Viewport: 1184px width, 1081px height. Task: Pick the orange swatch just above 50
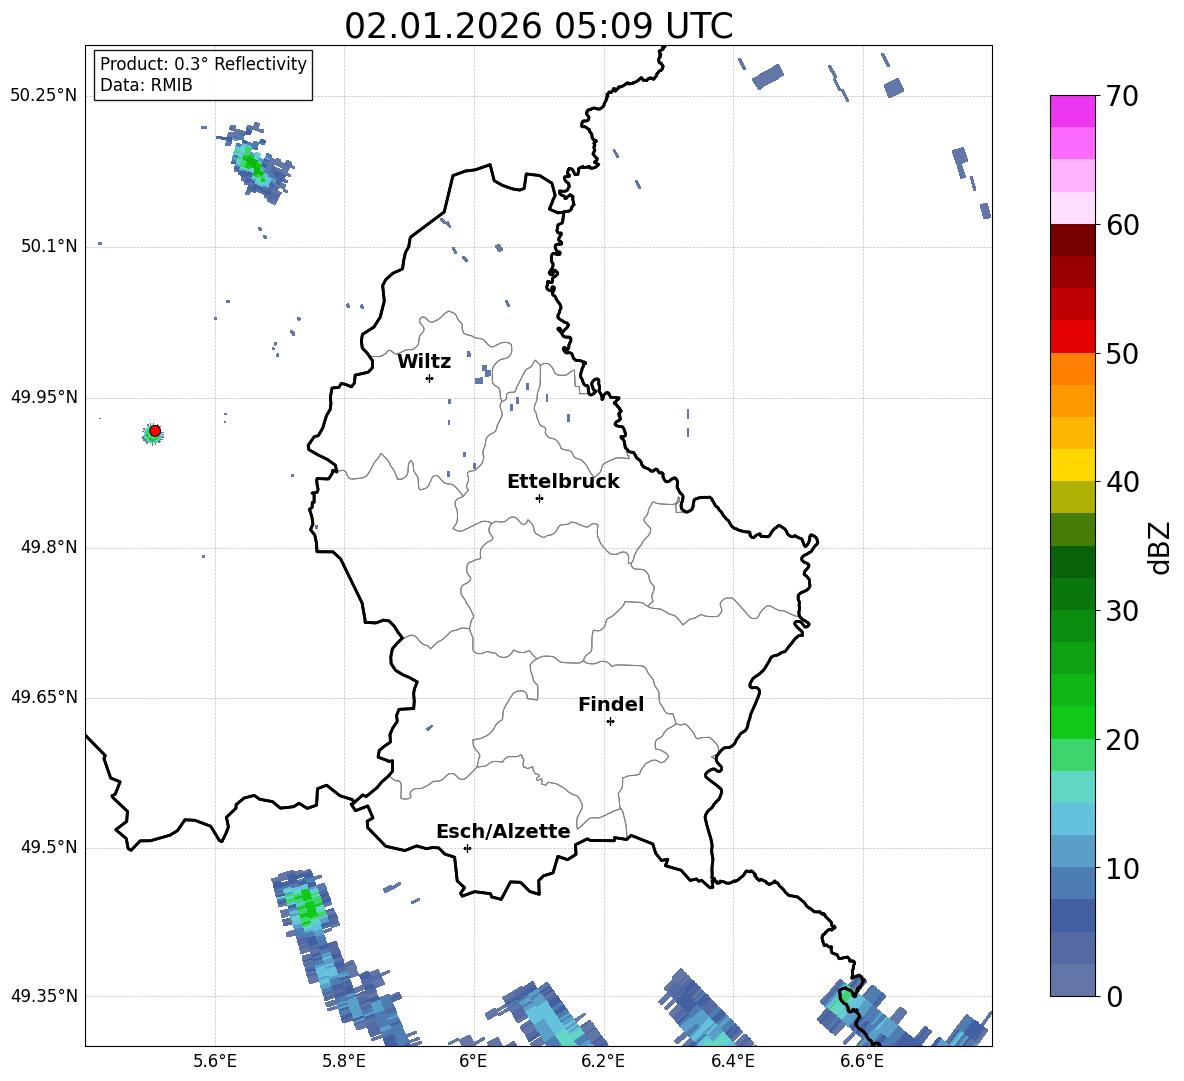click(x=1072, y=369)
